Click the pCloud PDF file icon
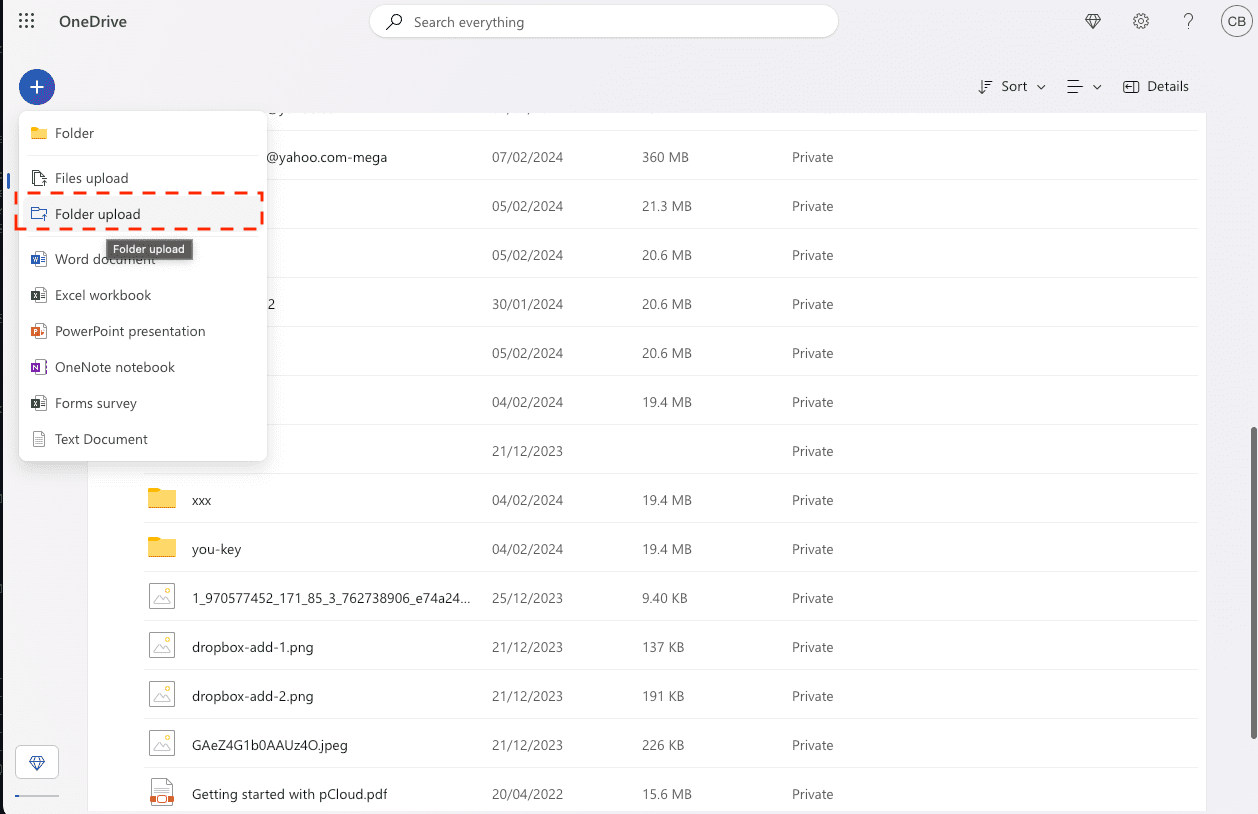 (162, 793)
